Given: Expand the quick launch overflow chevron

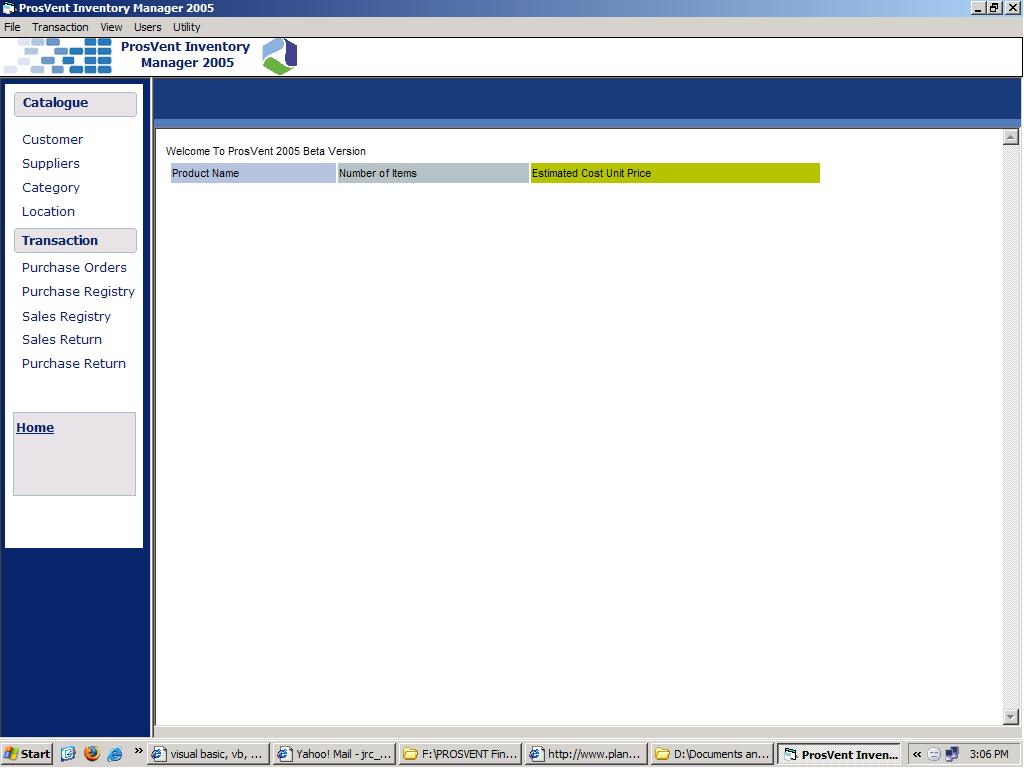Looking at the screenshot, I should click(138, 750).
